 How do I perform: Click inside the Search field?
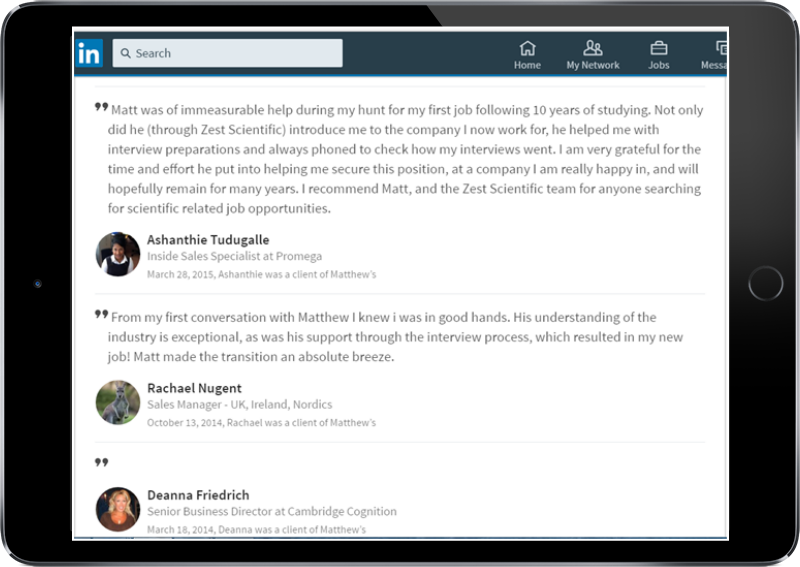[228, 53]
